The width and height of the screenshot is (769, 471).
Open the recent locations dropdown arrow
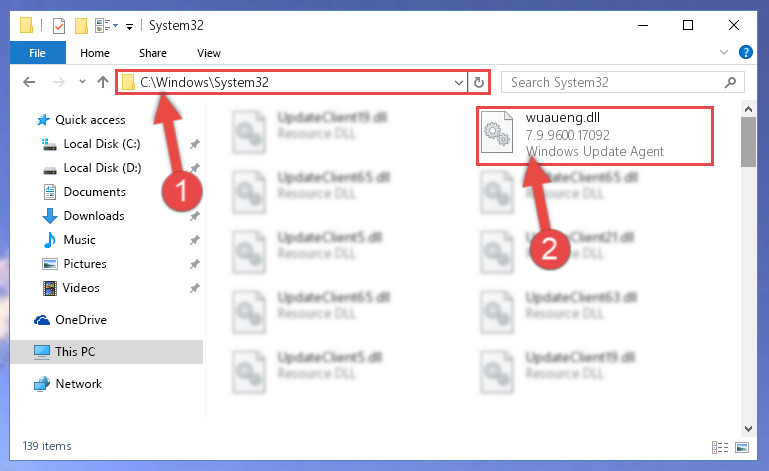click(x=82, y=82)
